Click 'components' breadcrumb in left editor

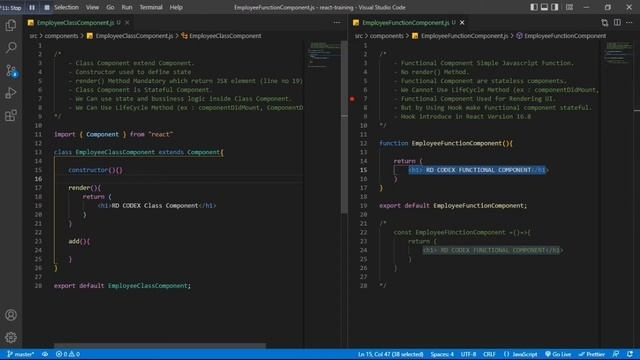(61, 36)
